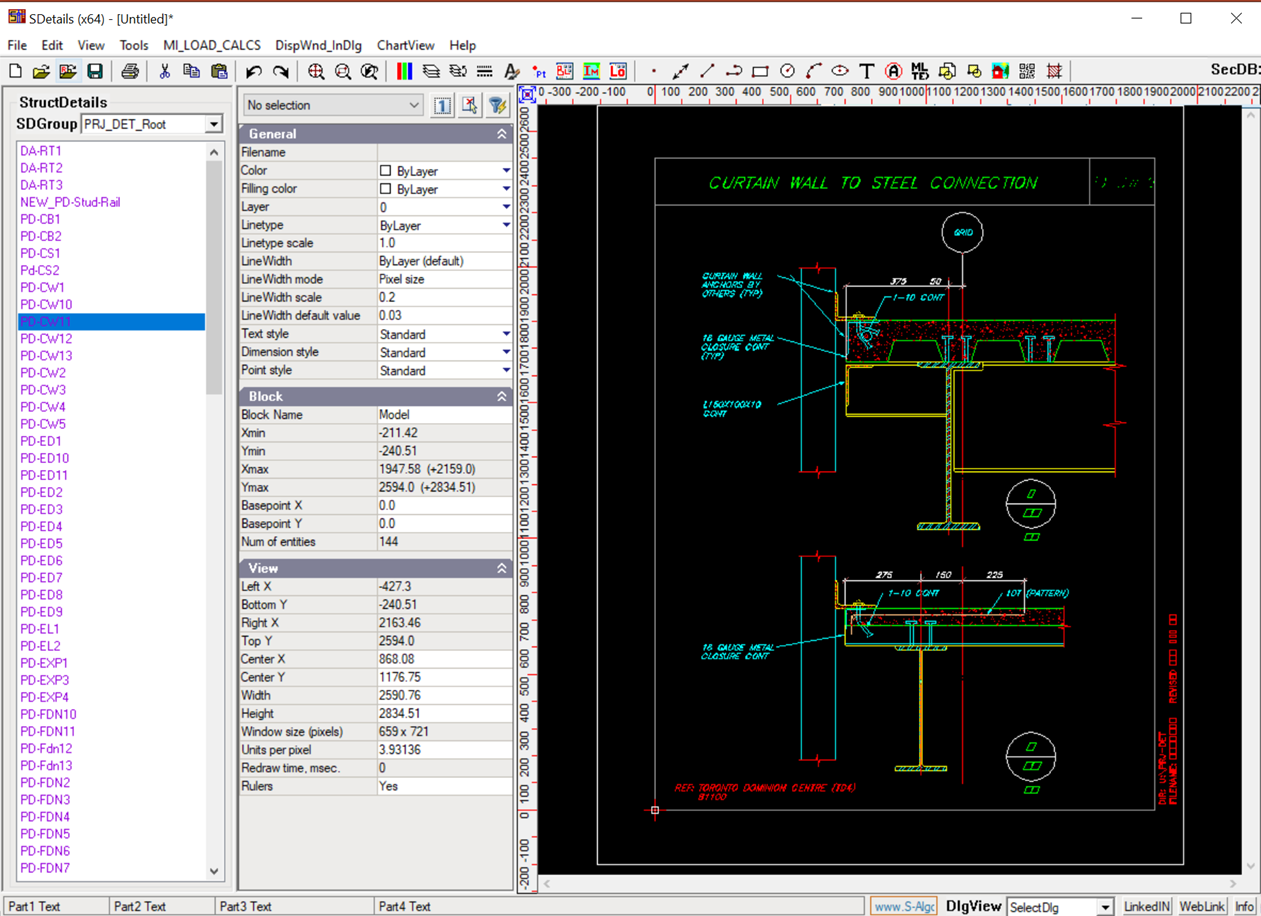Toggle the Filling color ByLayer checkbox
Image resolution: width=1261 pixels, height=916 pixels.
pos(385,189)
